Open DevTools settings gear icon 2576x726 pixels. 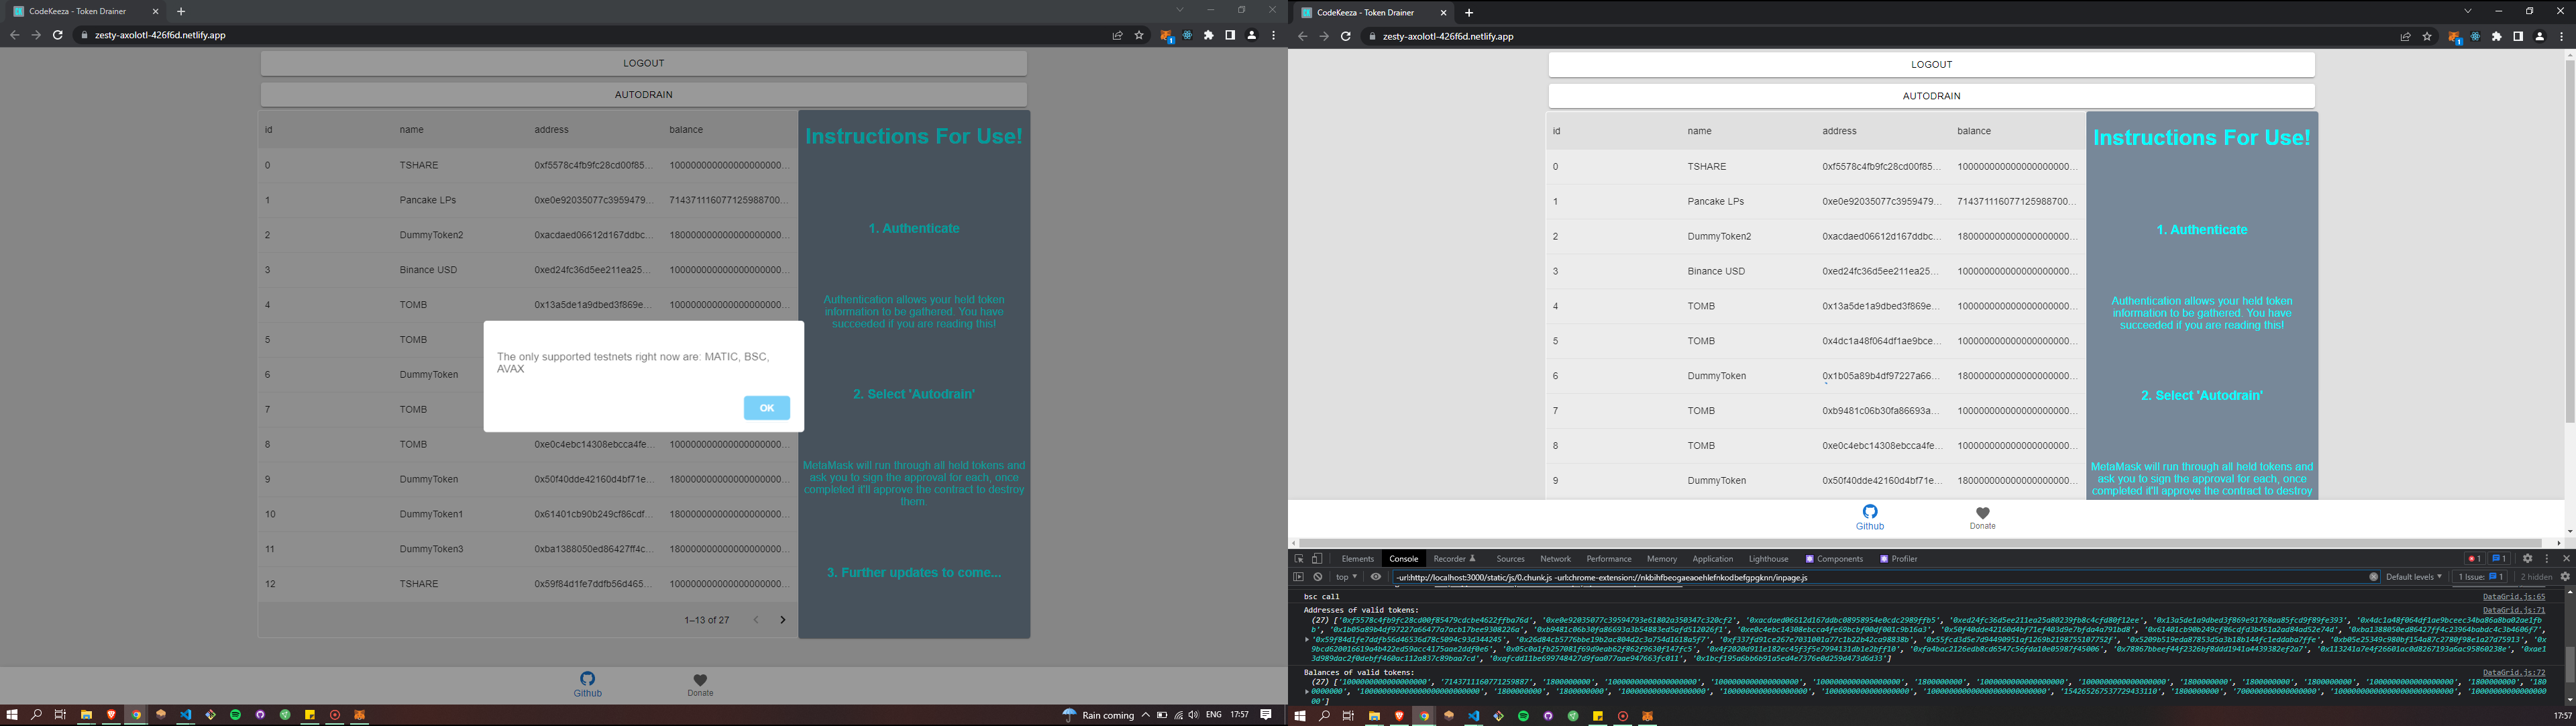point(2527,559)
